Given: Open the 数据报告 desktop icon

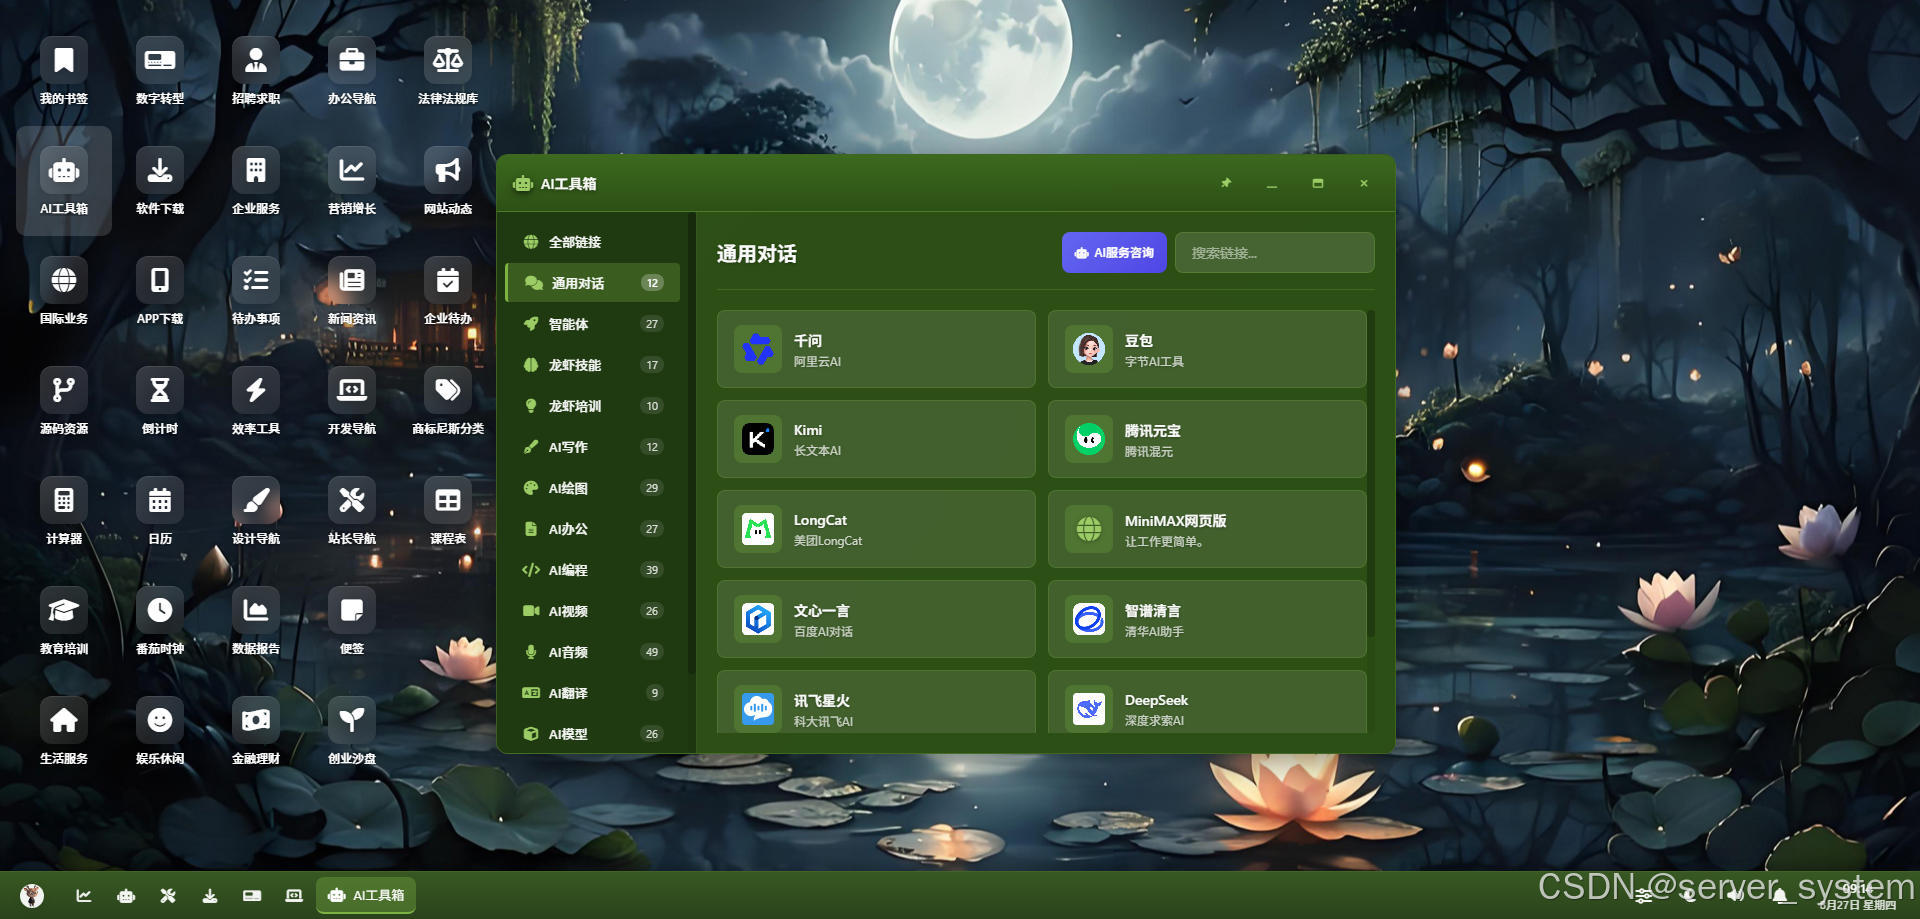Looking at the screenshot, I should point(256,621).
